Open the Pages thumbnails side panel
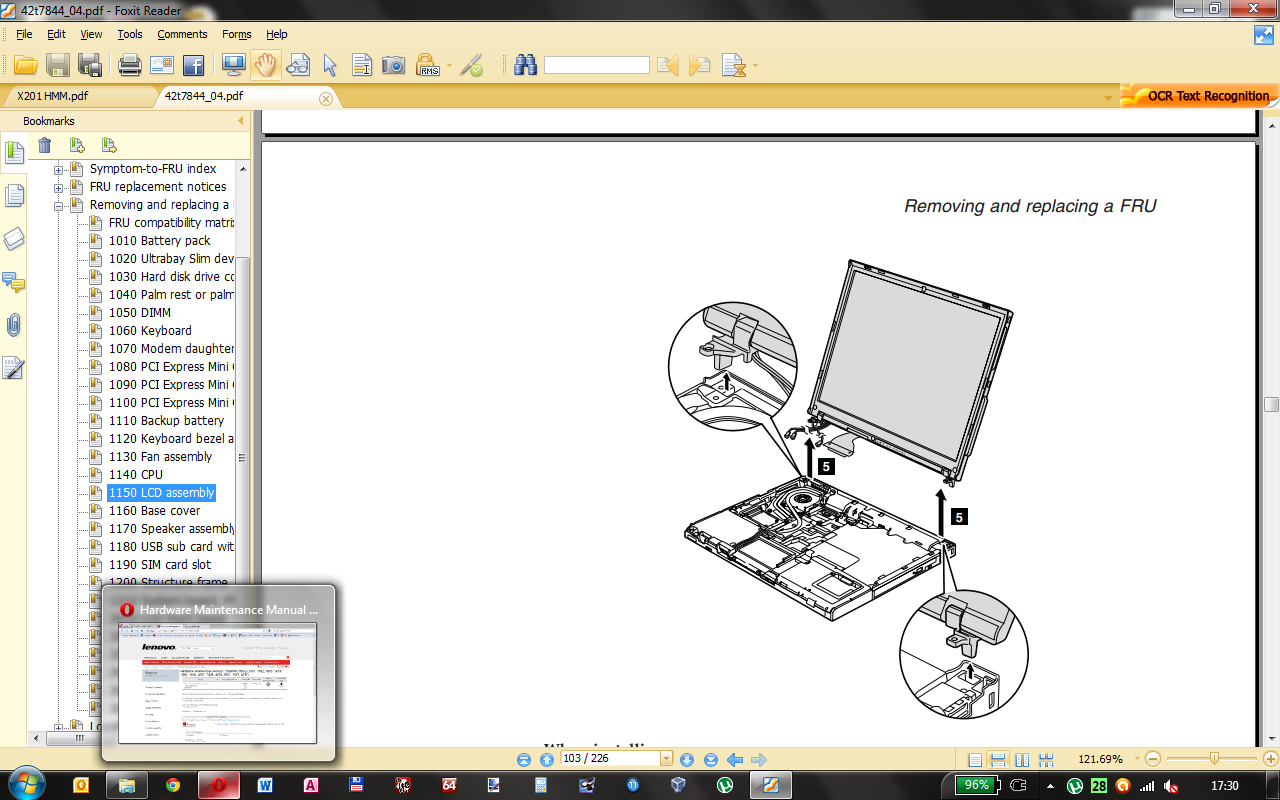Image resolution: width=1280 pixels, height=800 pixels. pos(14,196)
